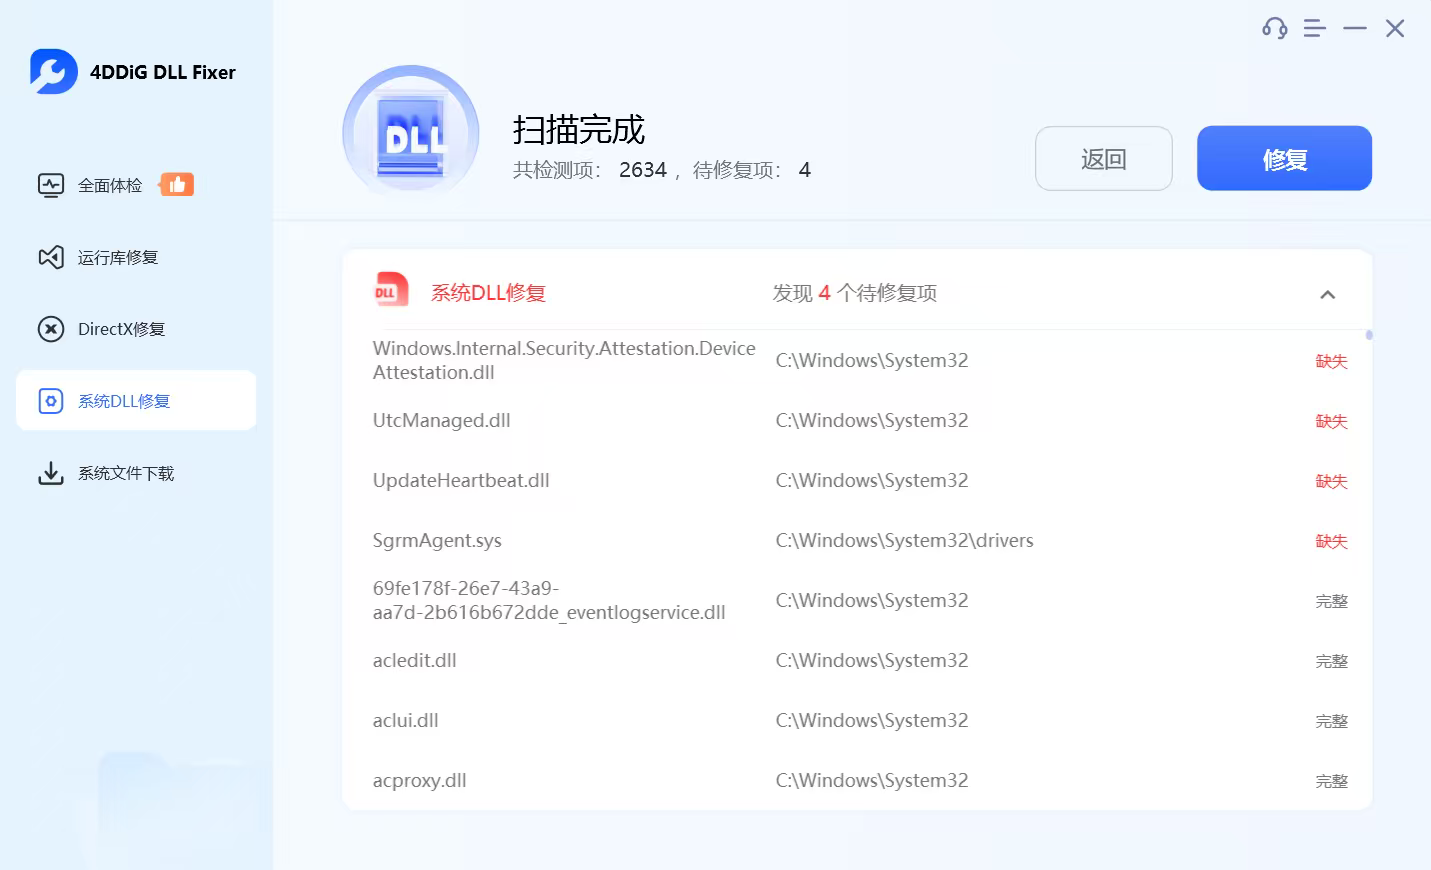Click the runtime library repair icon

[51, 257]
